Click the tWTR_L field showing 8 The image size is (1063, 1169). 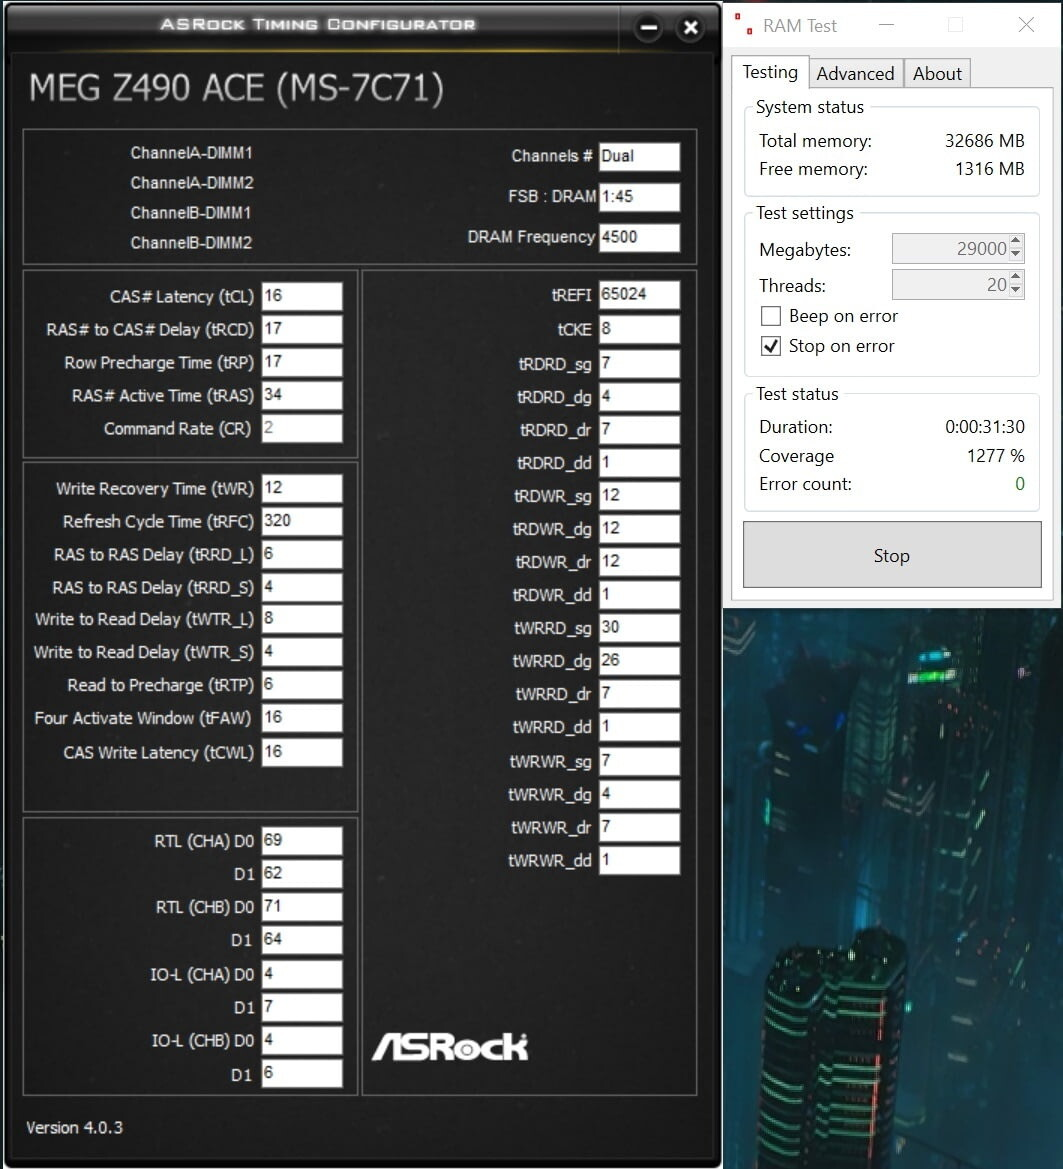coord(302,619)
